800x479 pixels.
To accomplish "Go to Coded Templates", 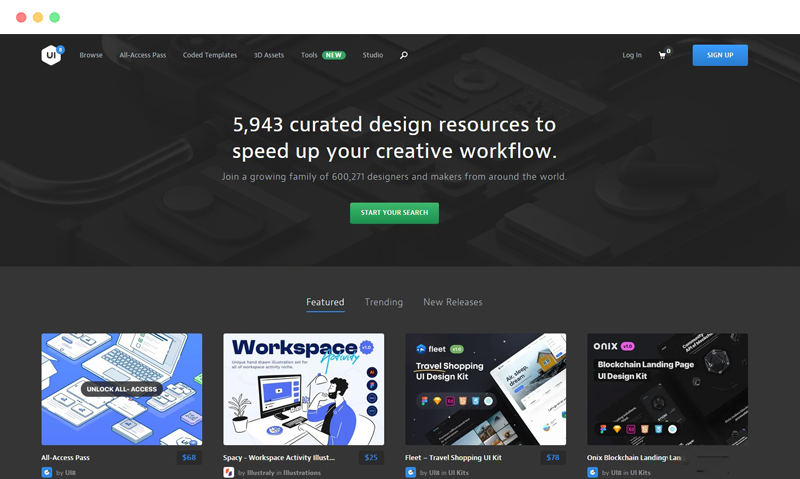I will (x=210, y=55).
